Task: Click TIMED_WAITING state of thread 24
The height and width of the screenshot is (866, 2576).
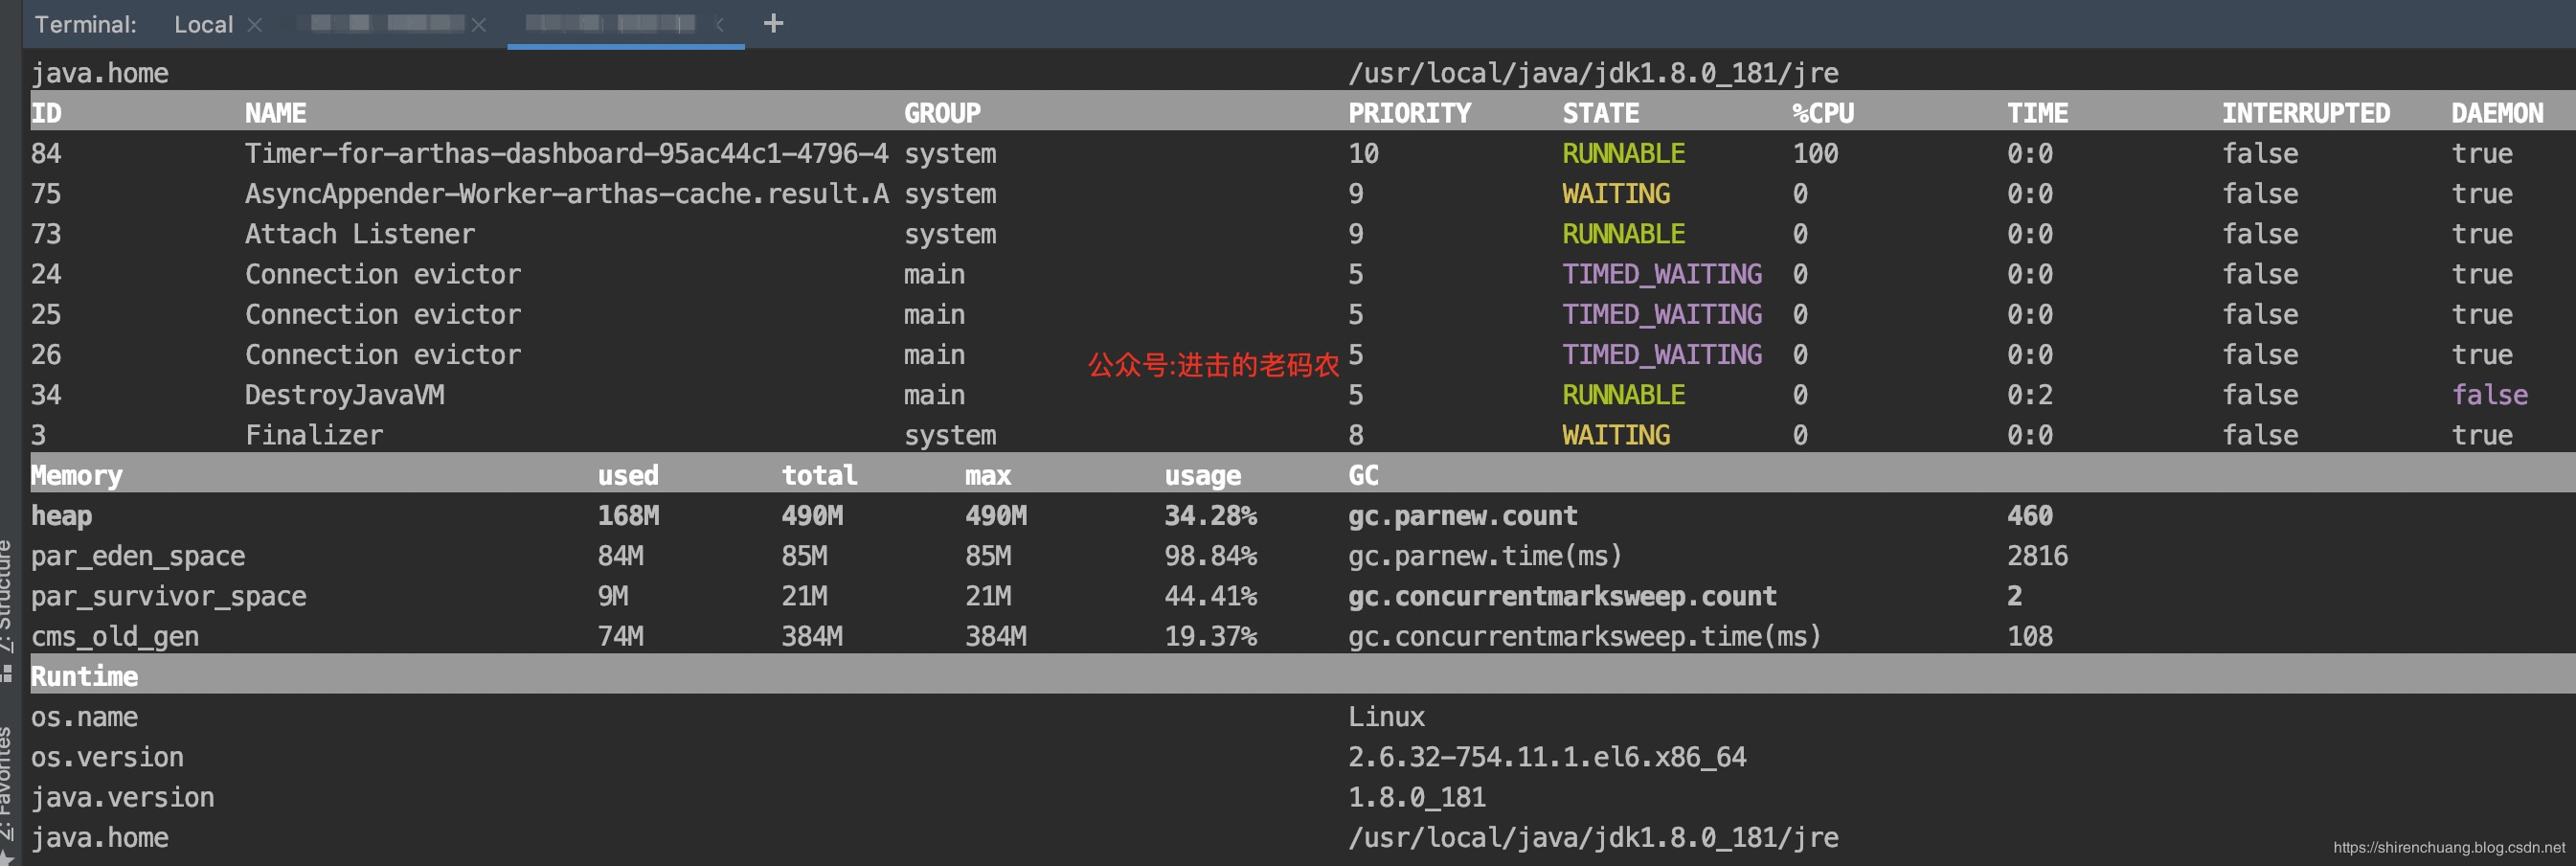Action: 1662,274
